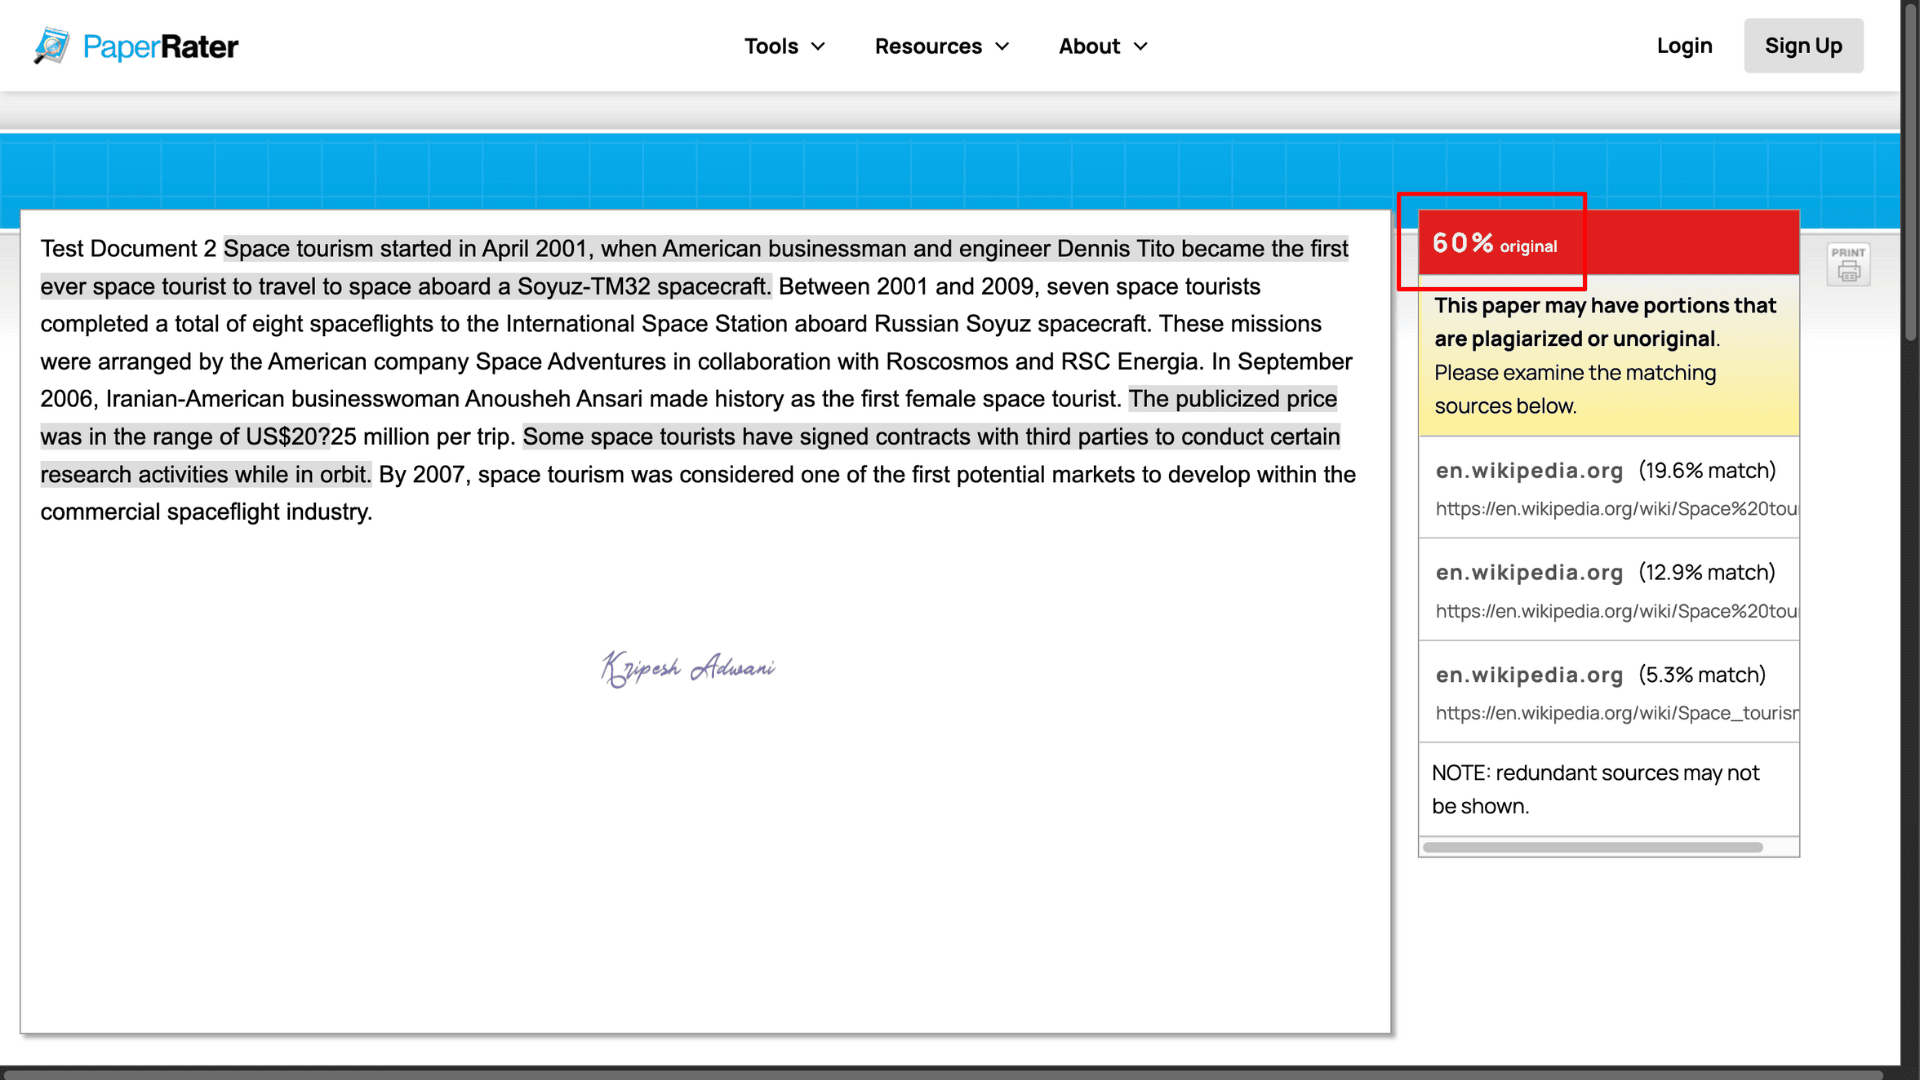Click the 60% original score banner
The height and width of the screenshot is (1080, 1920).
pos(1494,244)
